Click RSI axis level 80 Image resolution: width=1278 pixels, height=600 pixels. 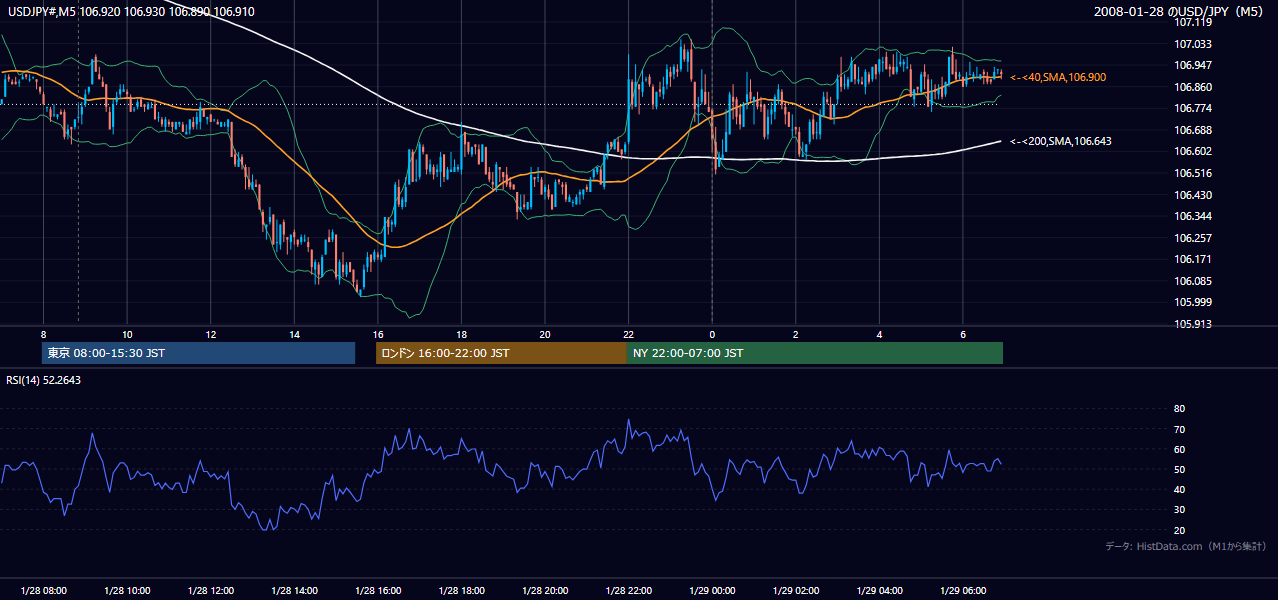[1180, 409]
